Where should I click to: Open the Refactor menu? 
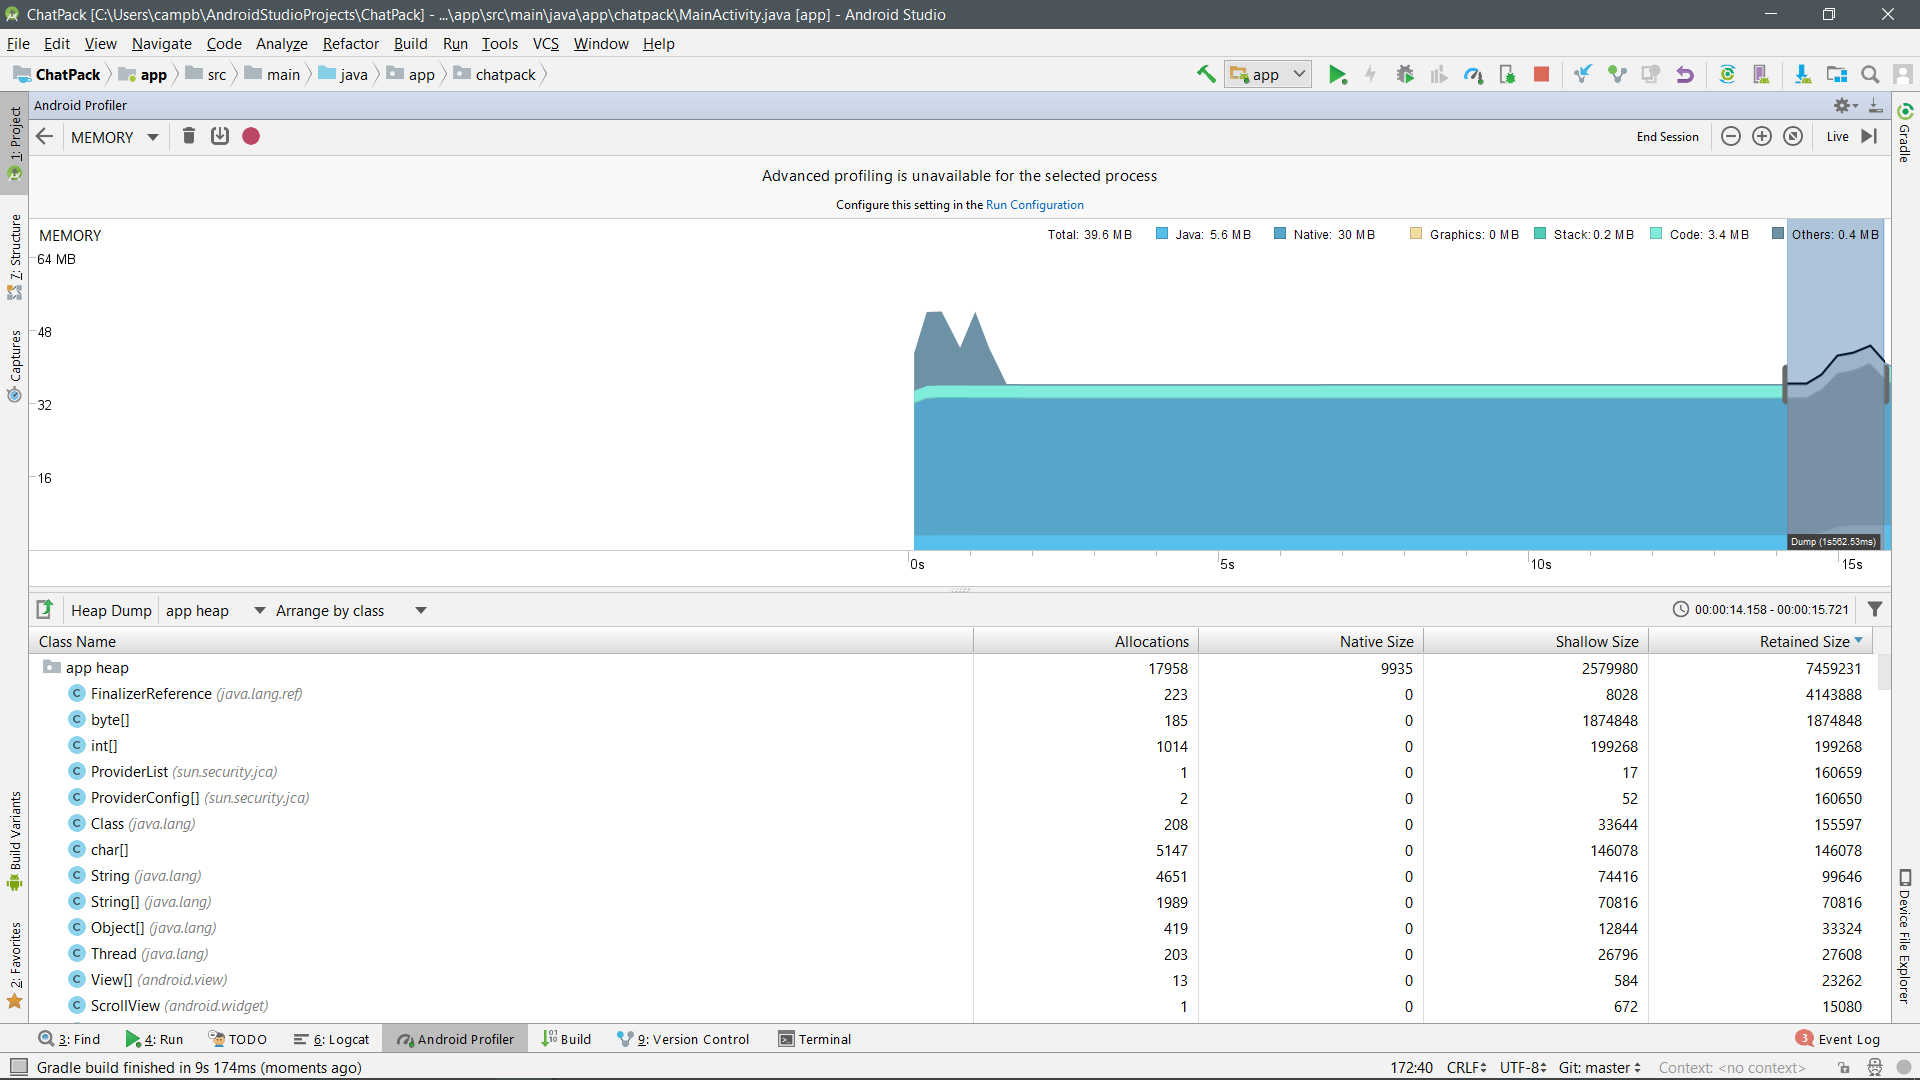point(350,43)
